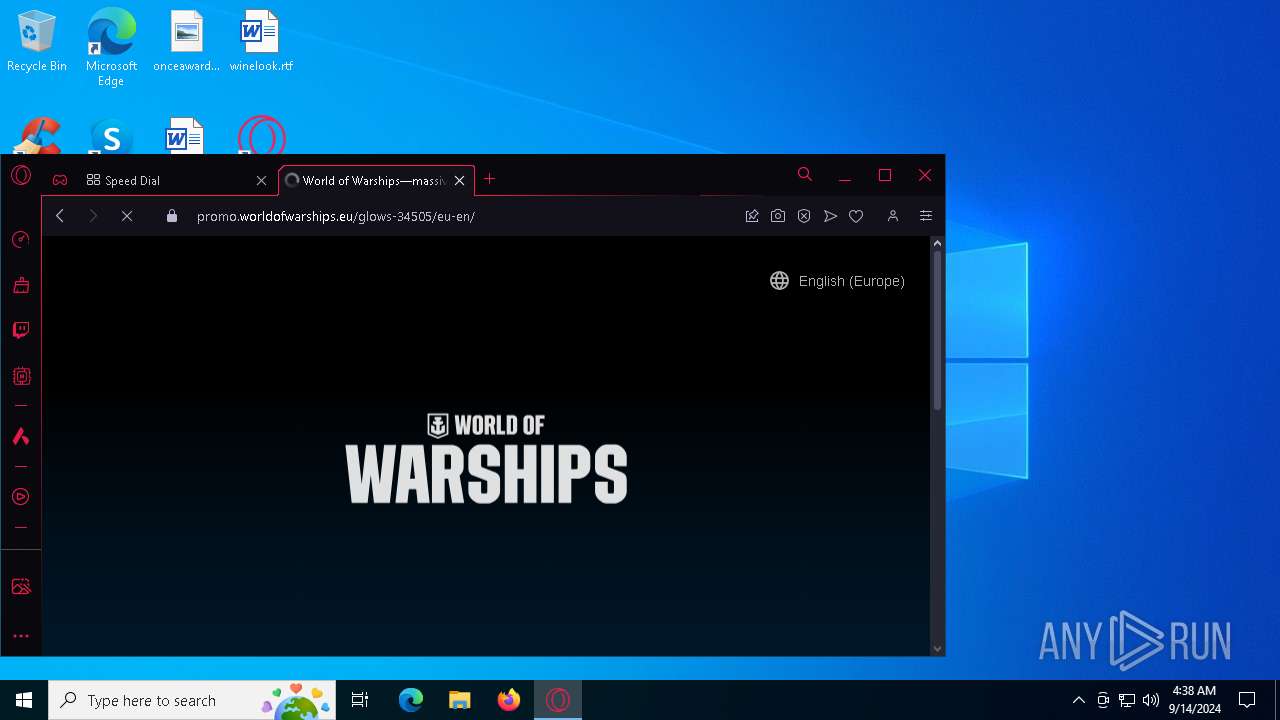This screenshot has height=720, width=1280.
Task: Select the World of Warships tab
Action: coord(376,181)
